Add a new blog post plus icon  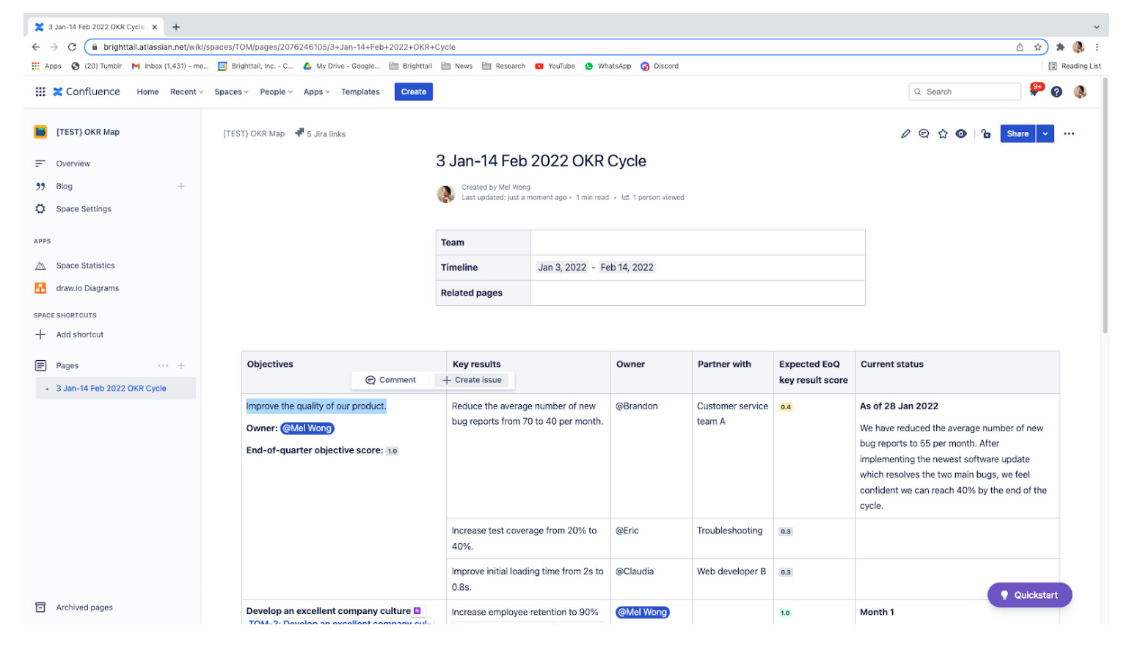181,186
